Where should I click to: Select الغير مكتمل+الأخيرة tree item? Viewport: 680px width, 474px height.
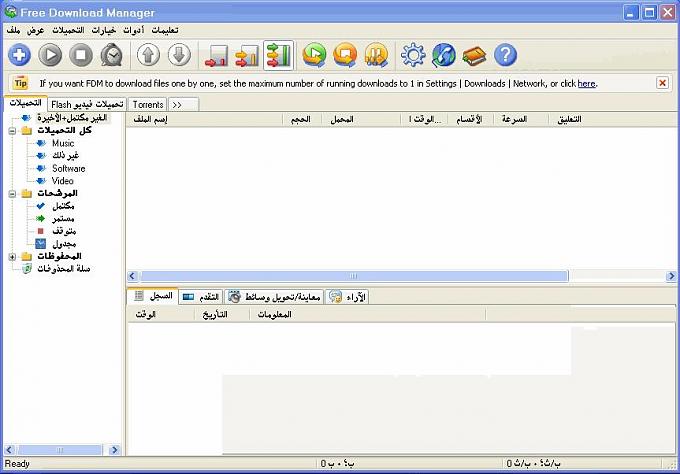72,118
